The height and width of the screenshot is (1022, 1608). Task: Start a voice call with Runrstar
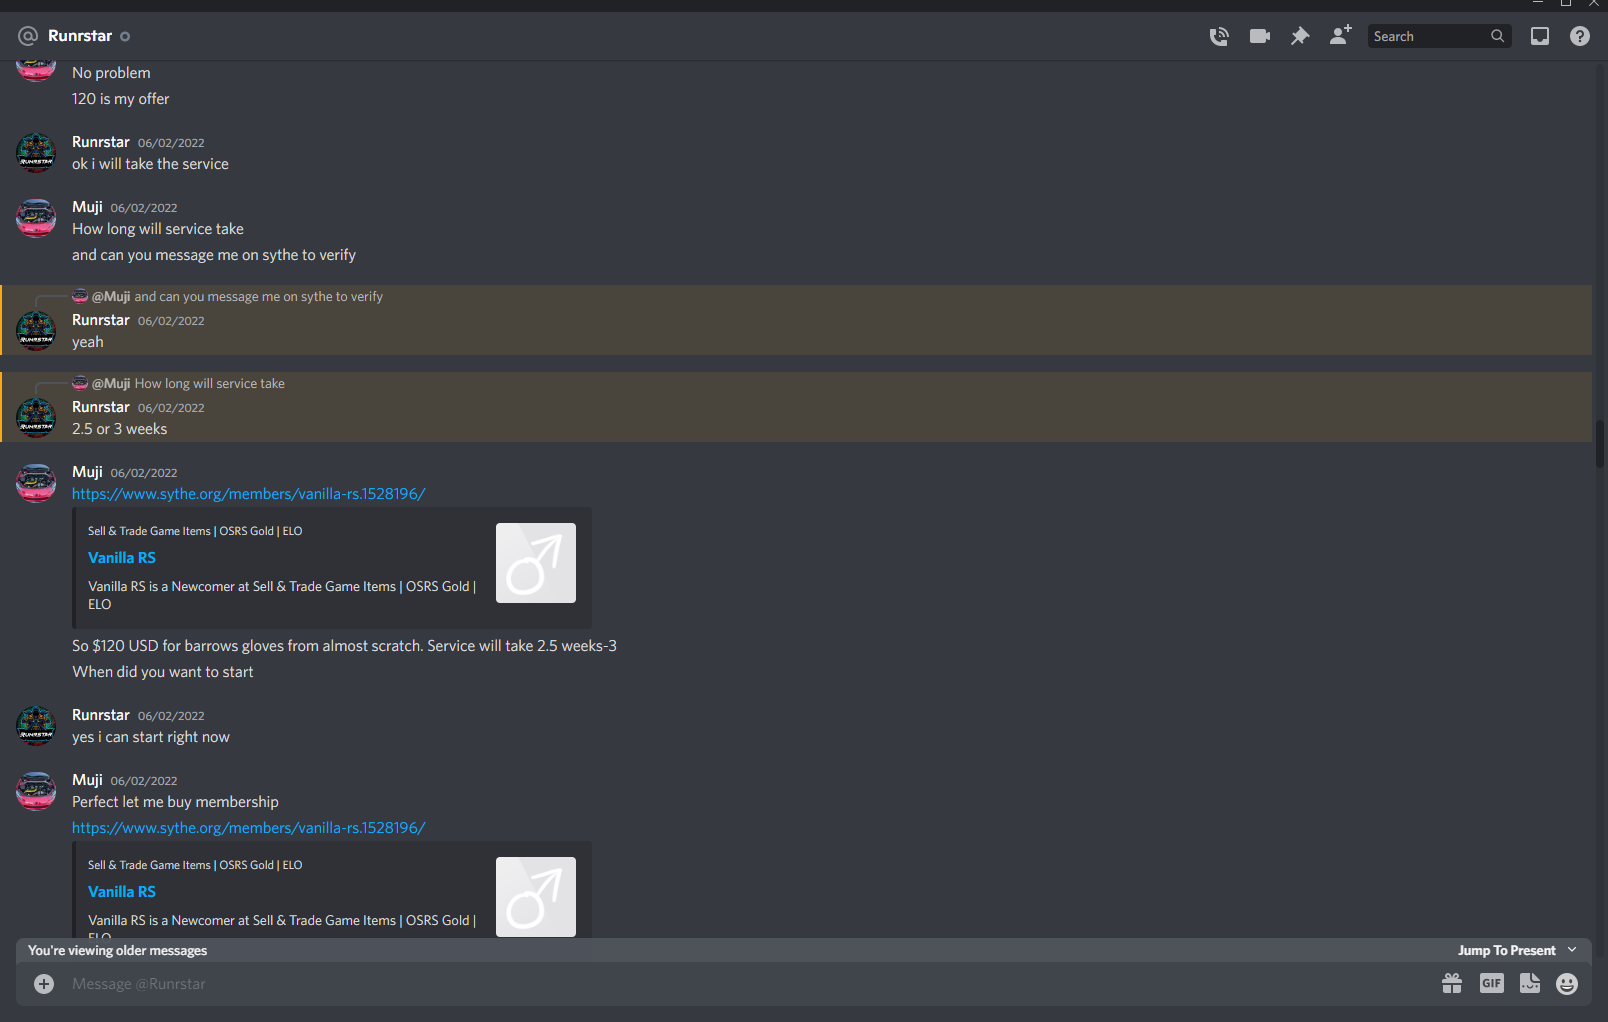[x=1219, y=36]
